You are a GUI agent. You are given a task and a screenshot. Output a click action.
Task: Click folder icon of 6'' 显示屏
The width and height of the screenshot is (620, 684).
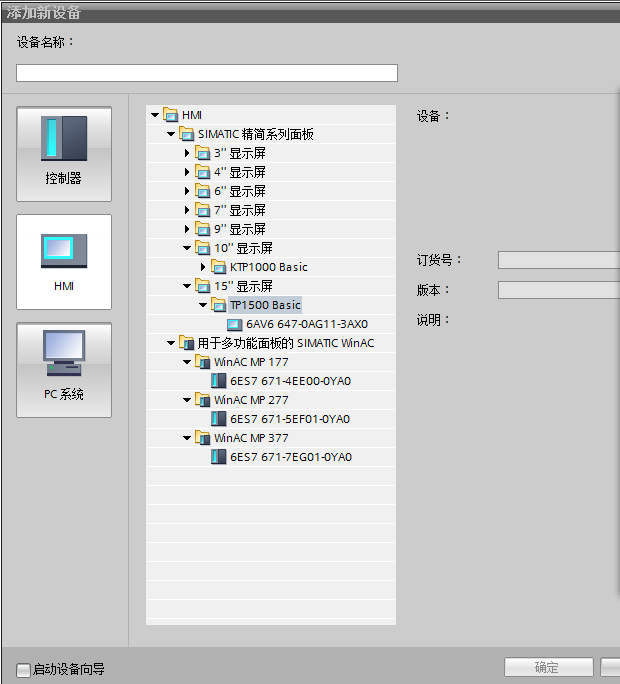tap(202, 191)
